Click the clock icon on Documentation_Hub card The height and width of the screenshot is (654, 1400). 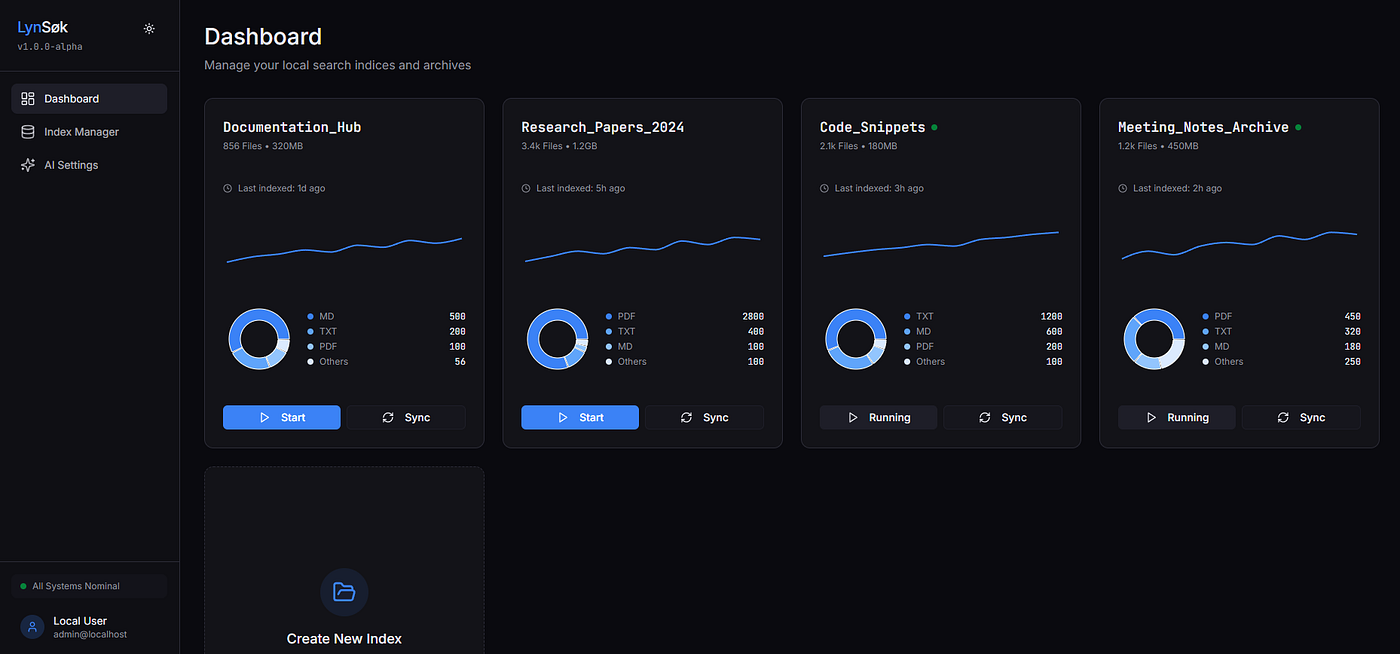228,188
